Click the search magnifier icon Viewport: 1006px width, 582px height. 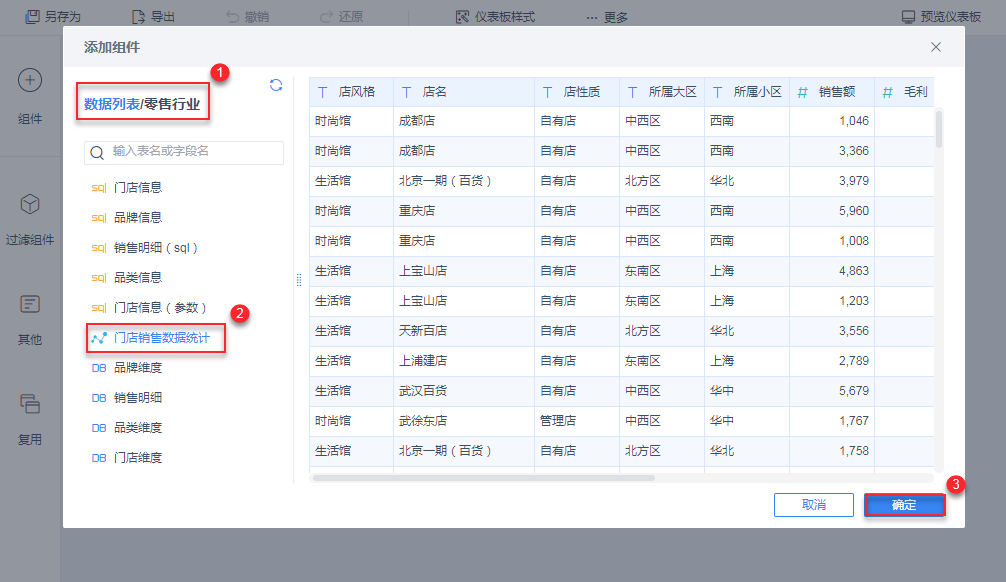click(x=97, y=153)
